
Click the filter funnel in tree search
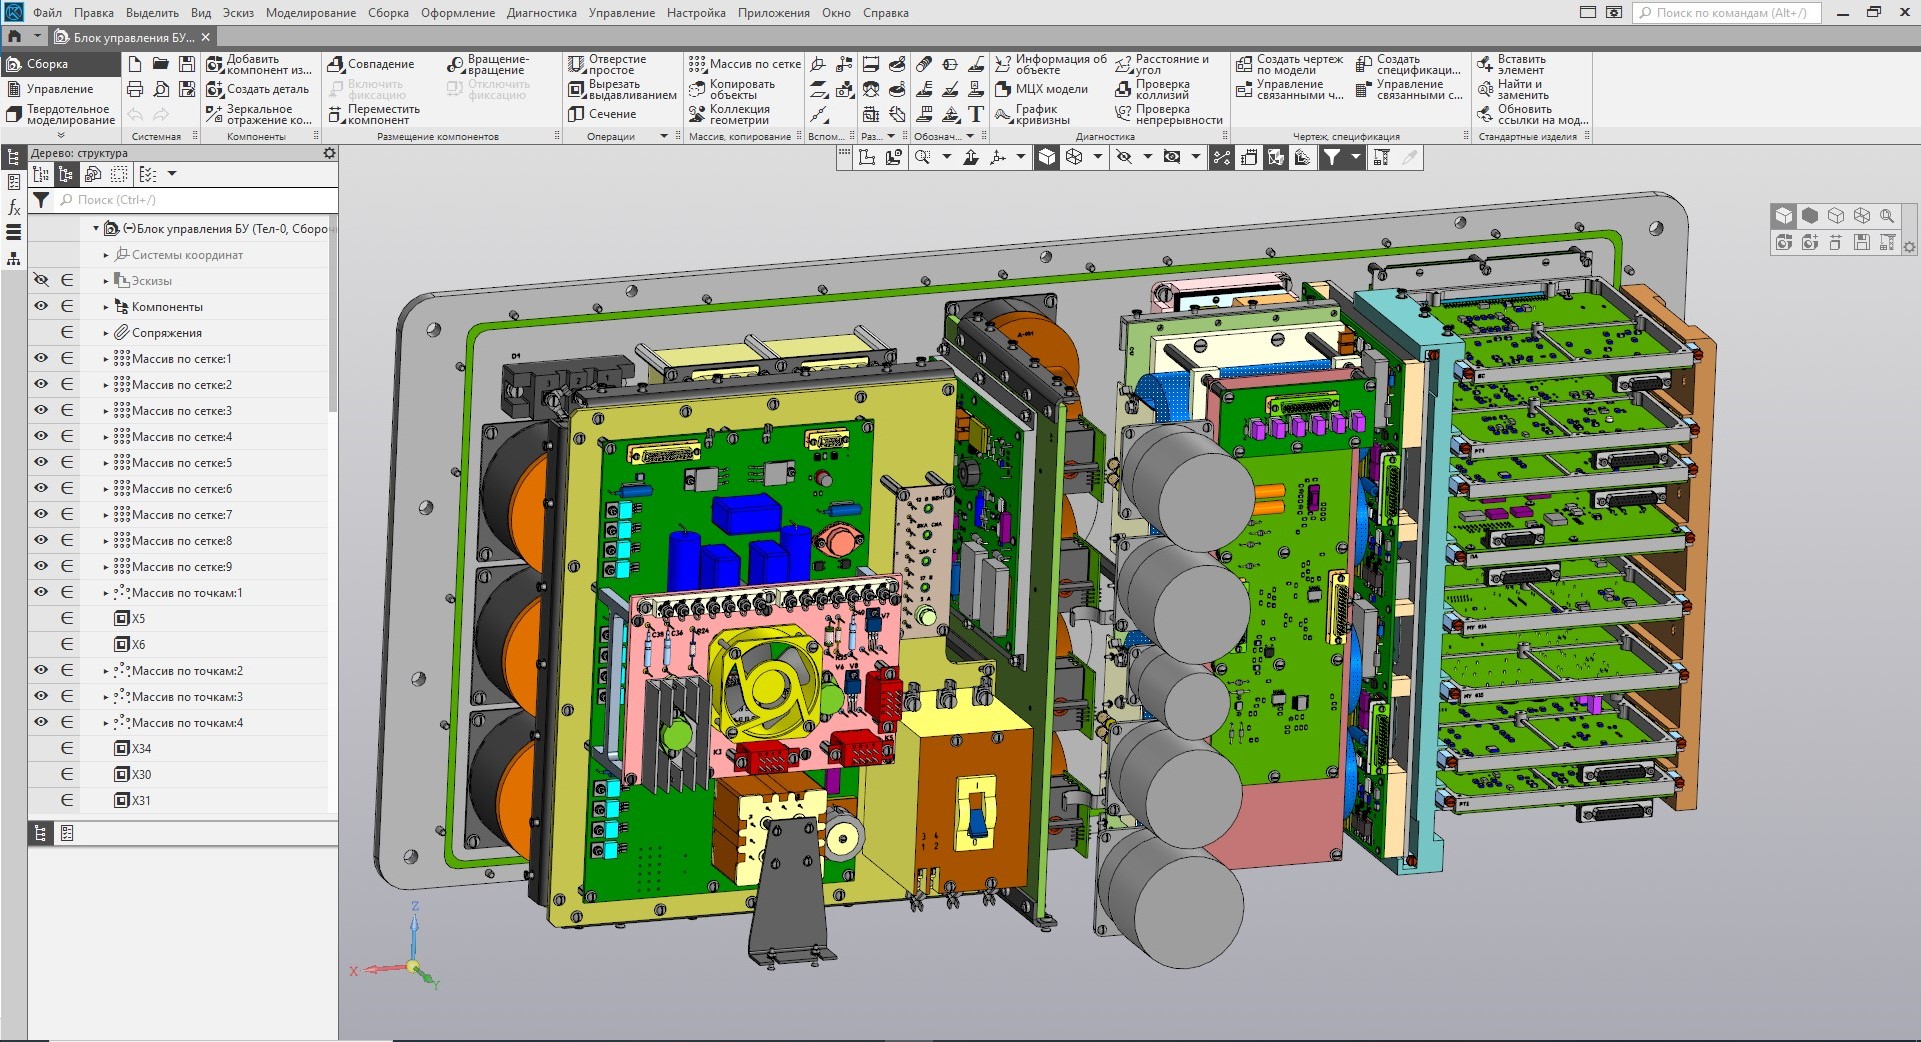41,200
